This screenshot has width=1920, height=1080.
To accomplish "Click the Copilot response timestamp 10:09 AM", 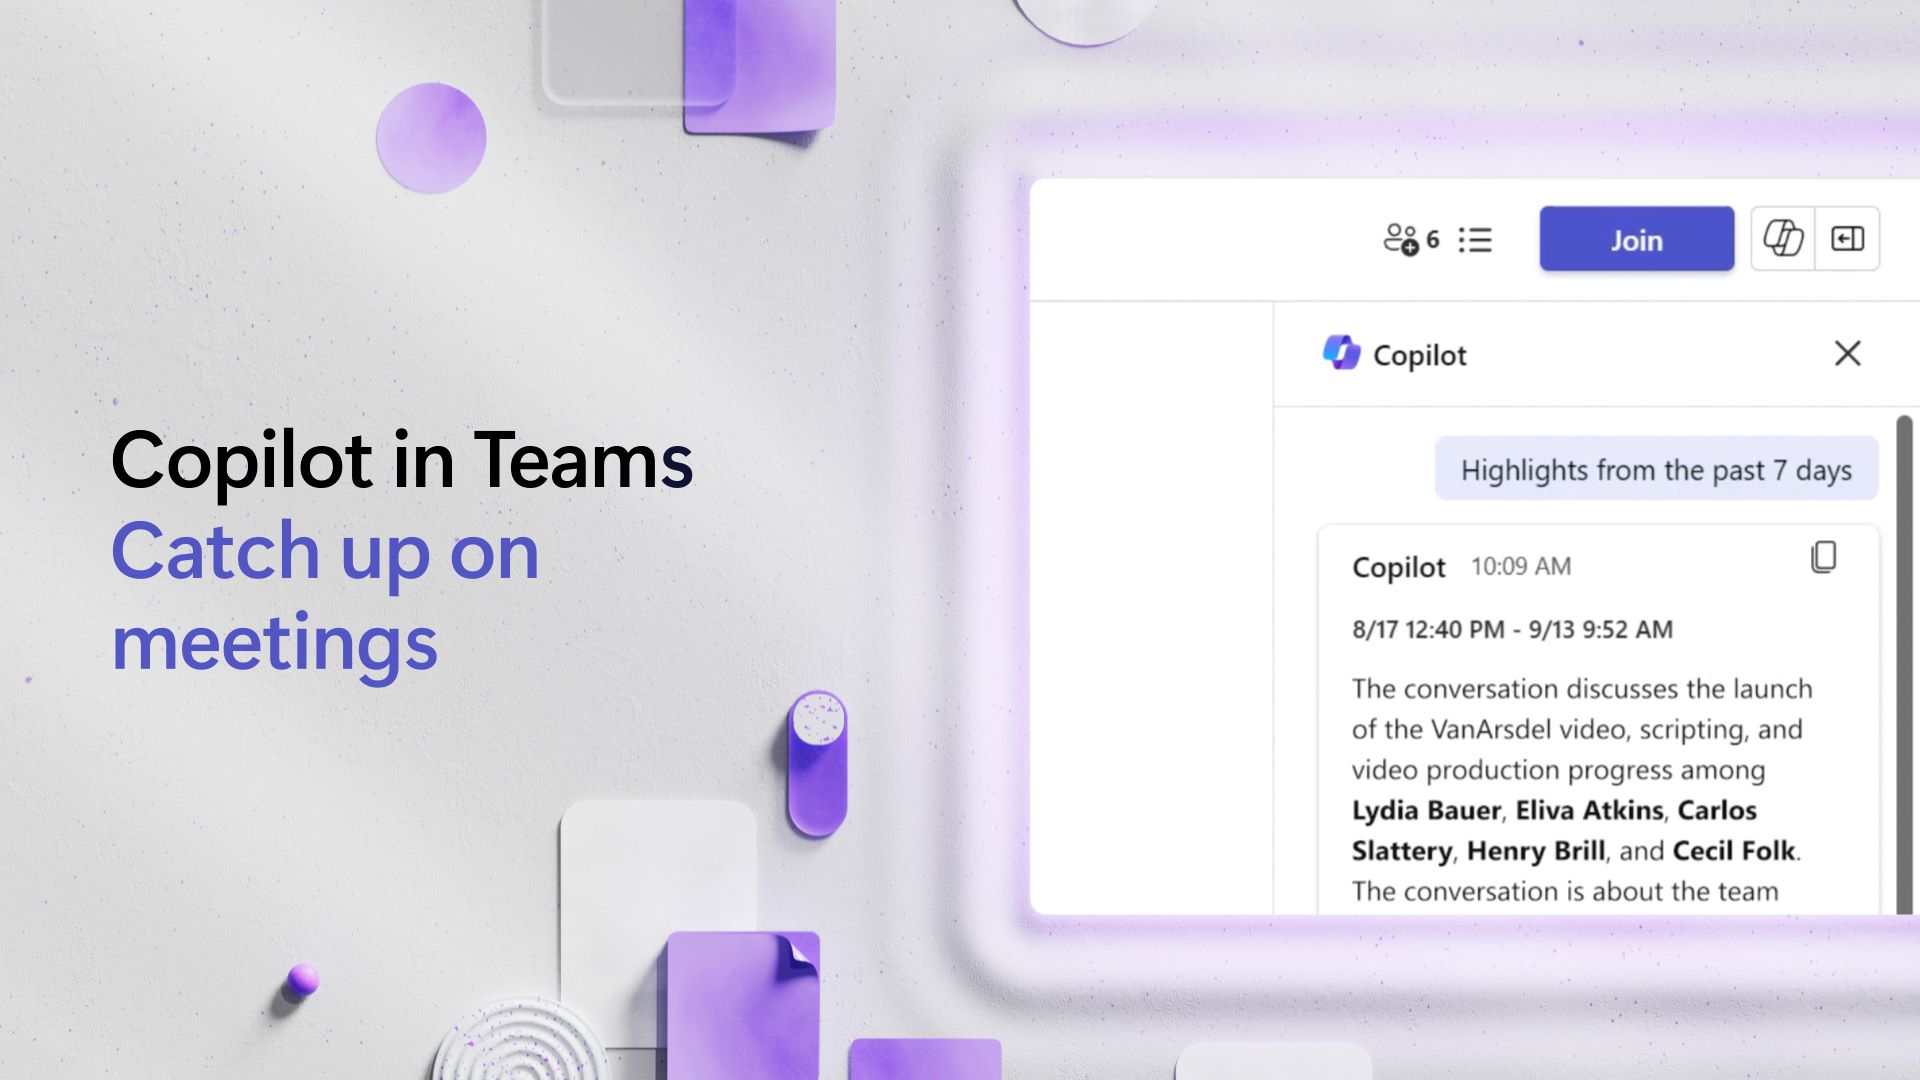I will pyautogui.click(x=1520, y=564).
